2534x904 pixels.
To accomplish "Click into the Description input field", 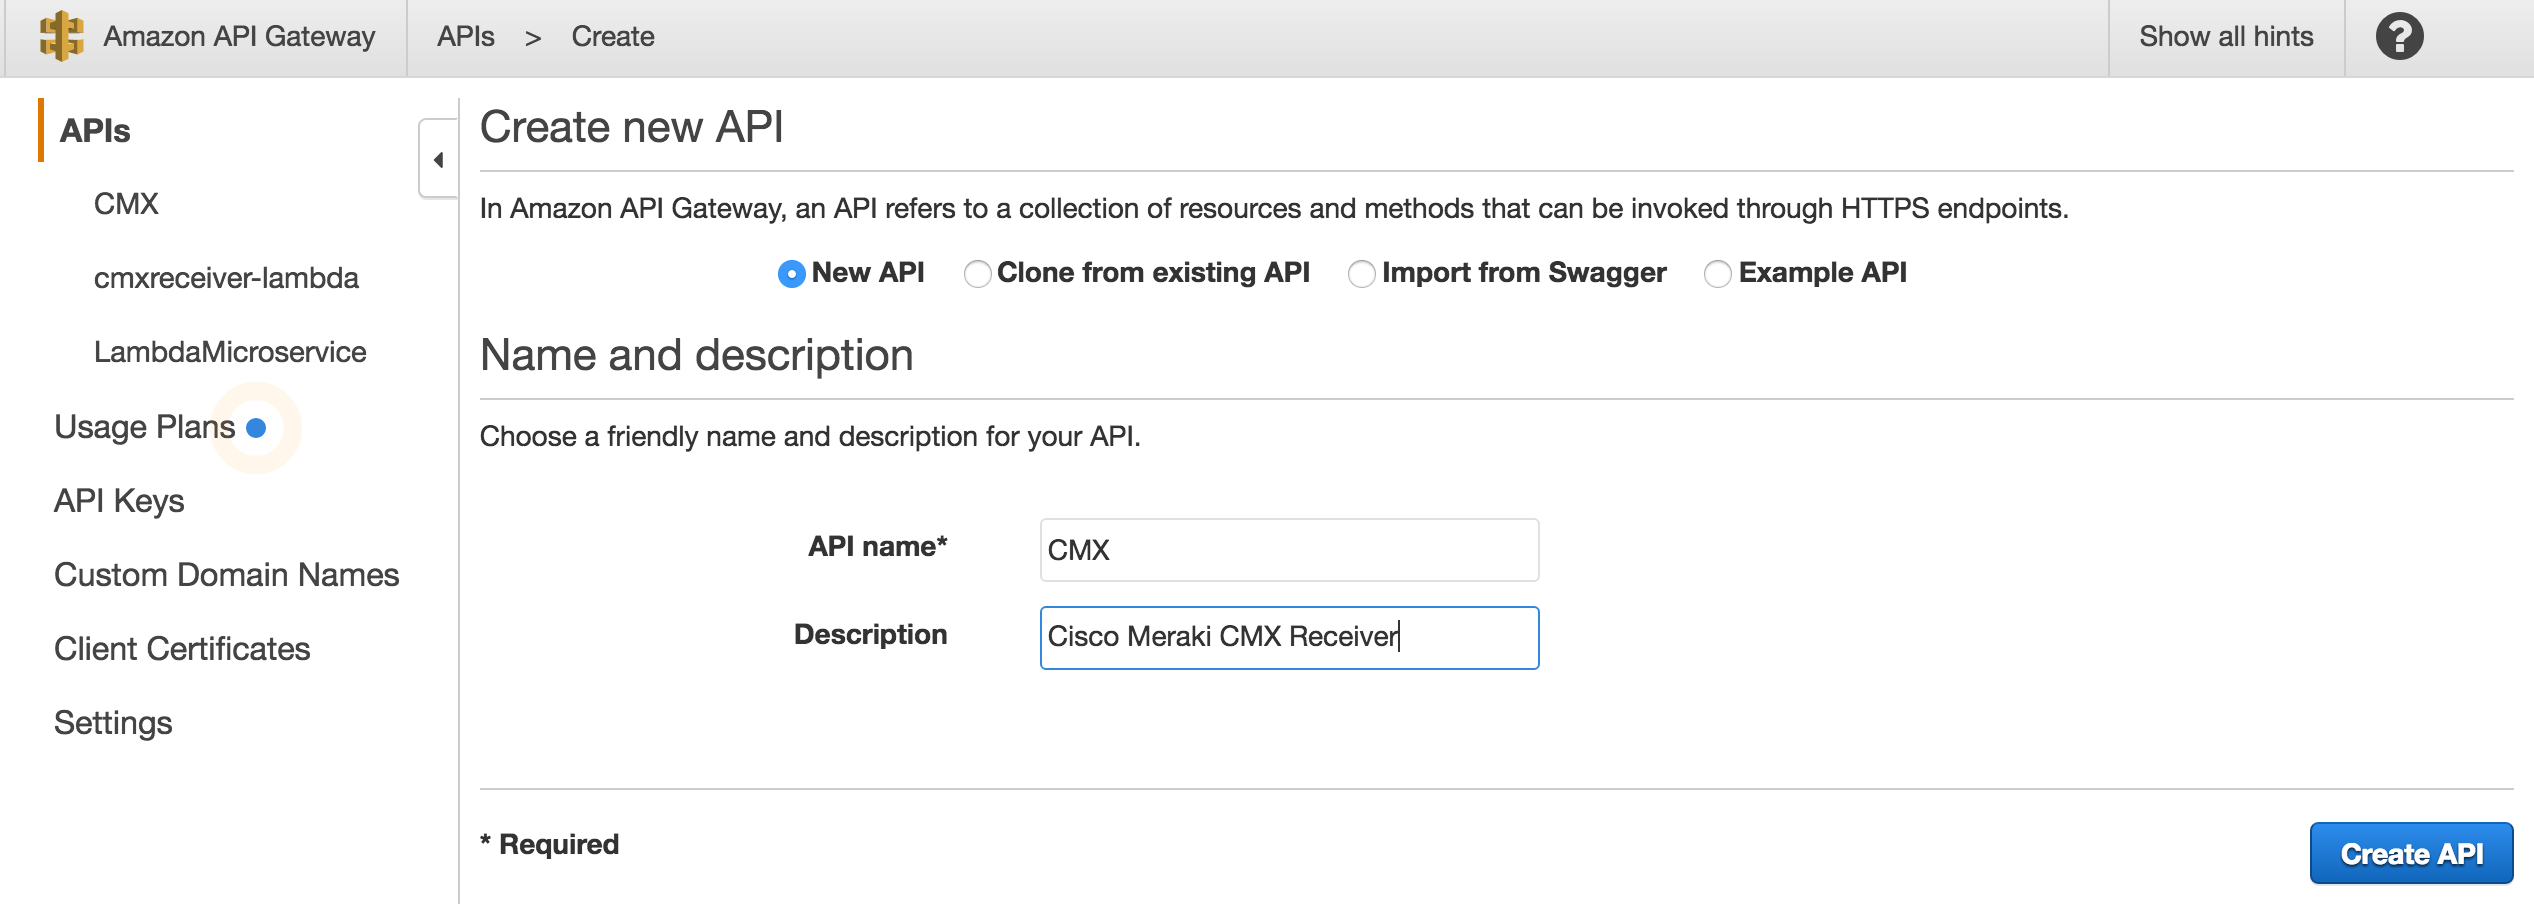I will coord(1289,638).
